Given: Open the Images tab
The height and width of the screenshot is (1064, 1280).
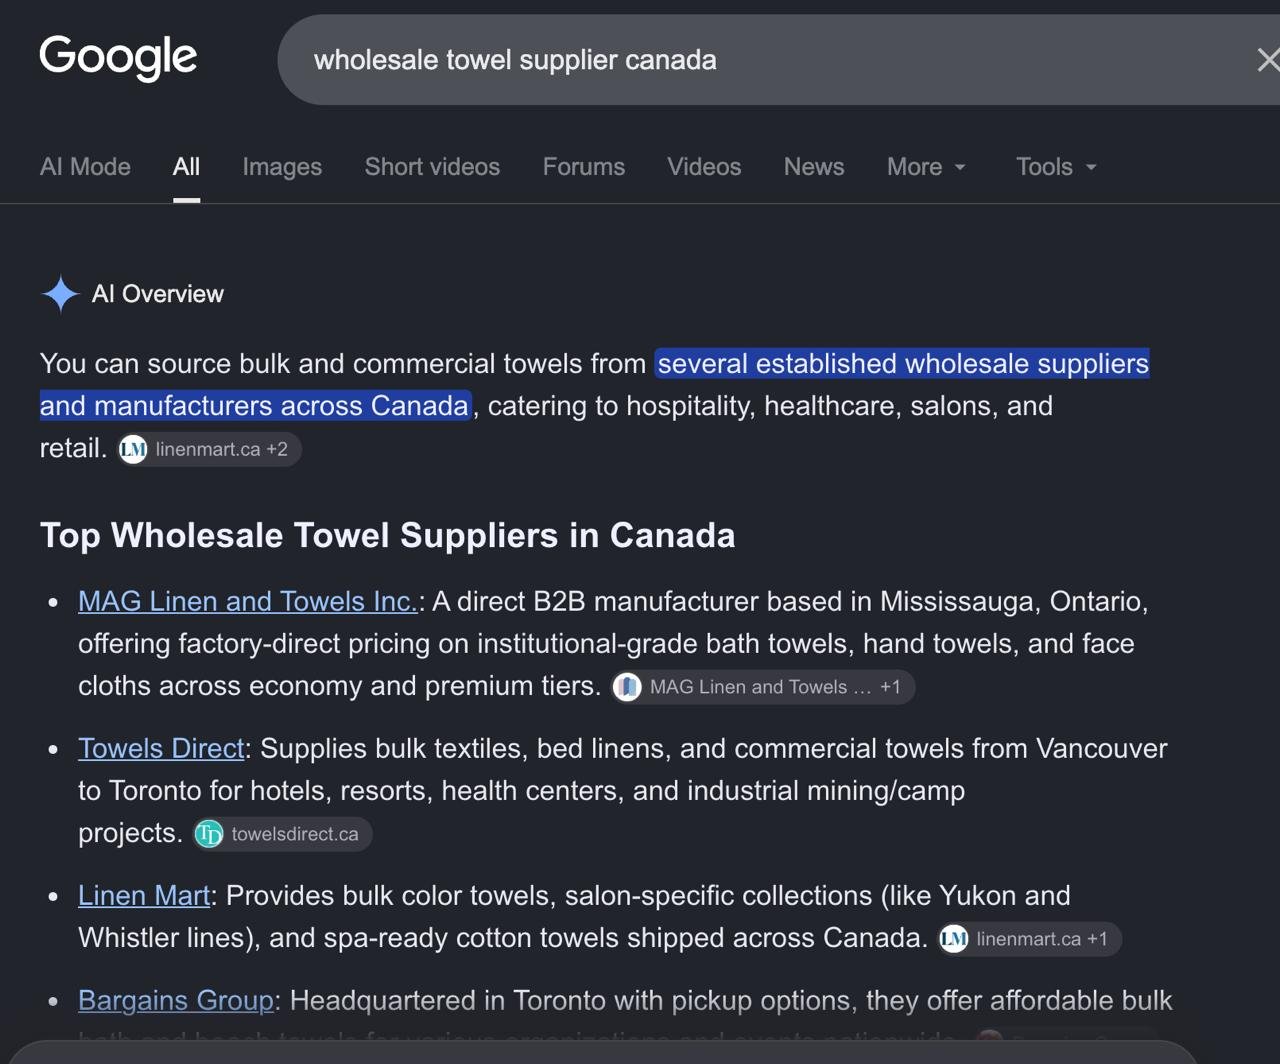Looking at the screenshot, I should point(282,167).
